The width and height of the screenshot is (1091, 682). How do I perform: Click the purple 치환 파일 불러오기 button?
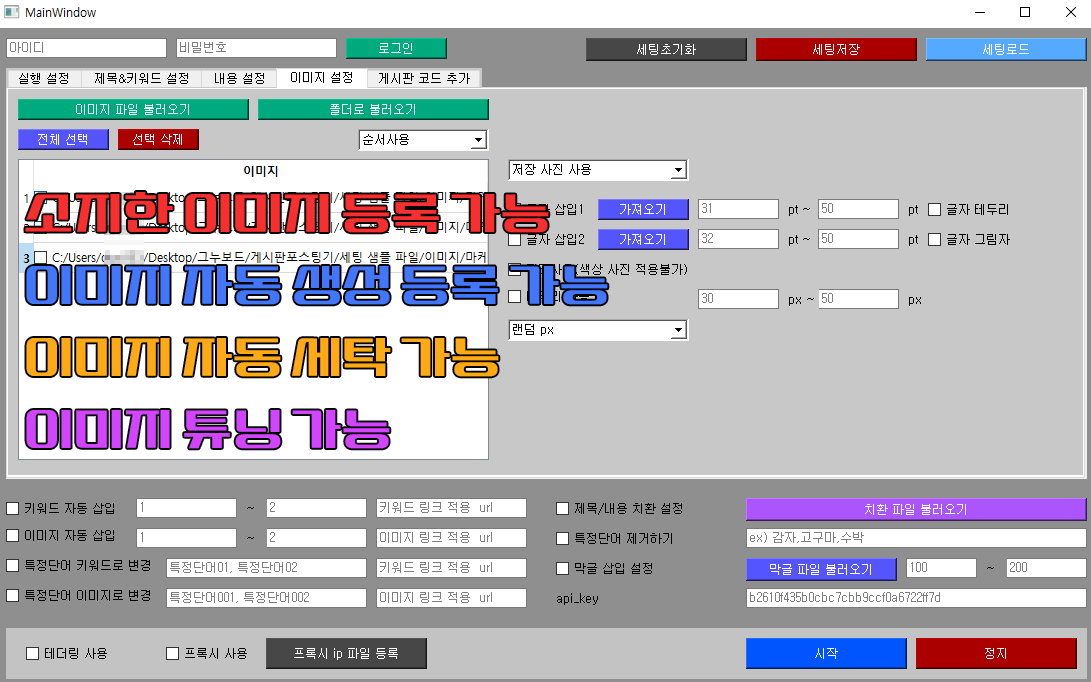click(x=915, y=509)
